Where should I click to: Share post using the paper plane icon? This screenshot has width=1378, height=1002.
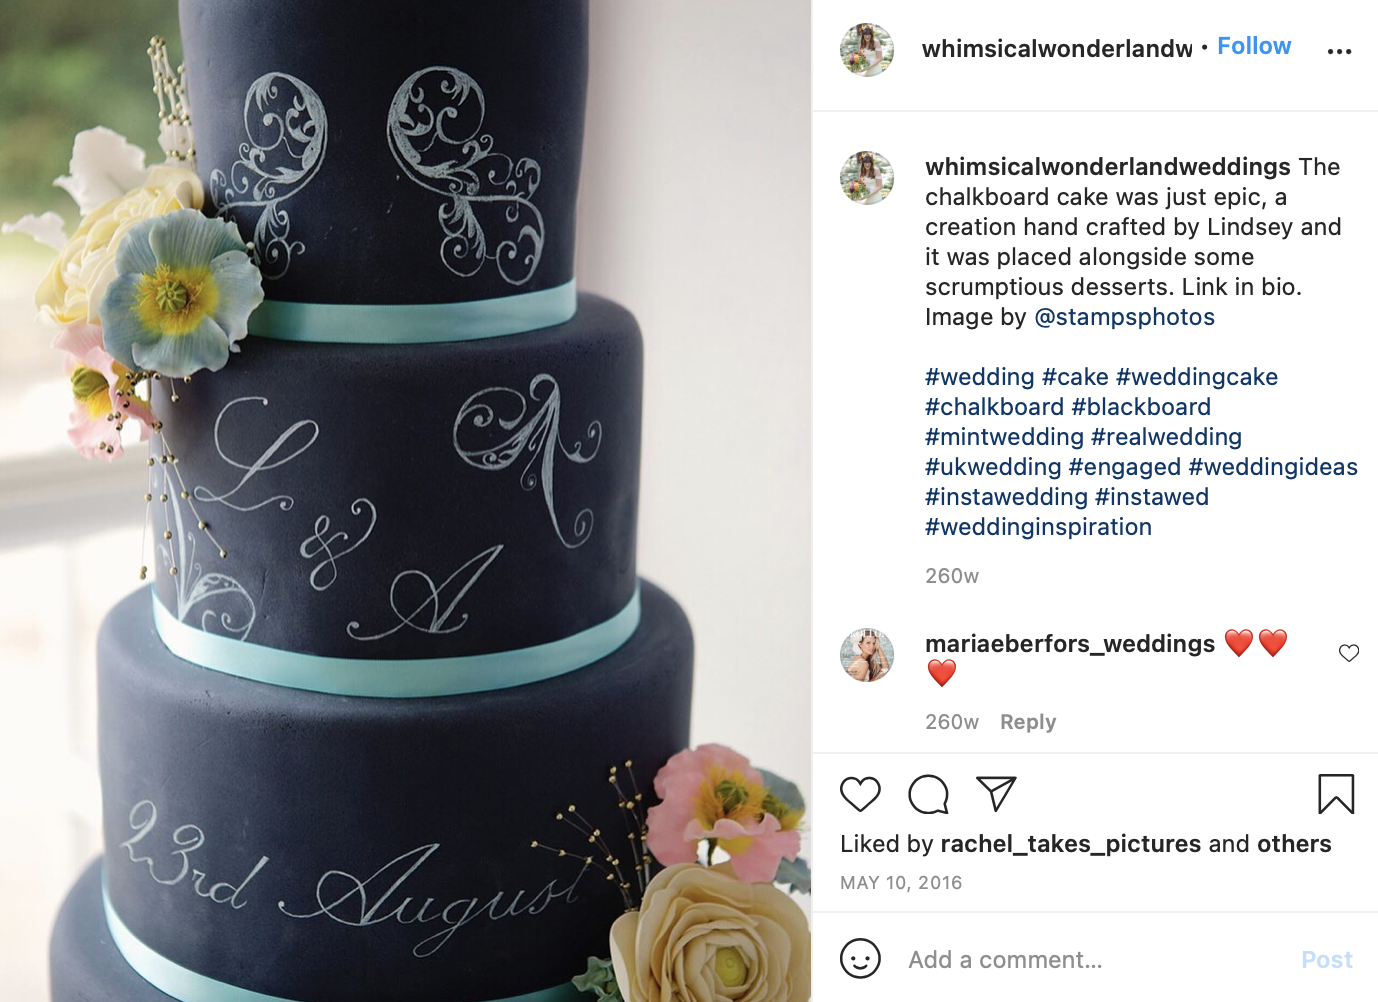[996, 793]
